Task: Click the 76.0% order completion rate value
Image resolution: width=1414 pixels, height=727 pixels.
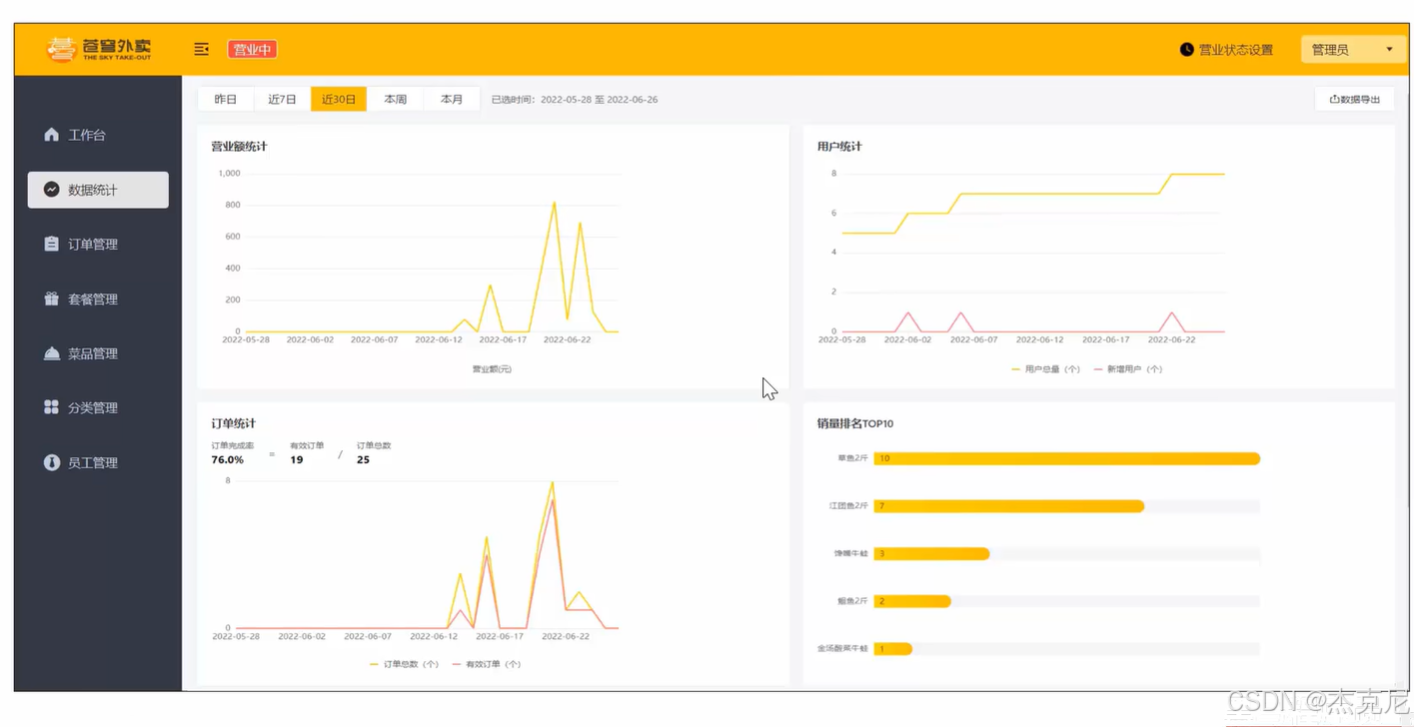Action: pyautogui.click(x=227, y=460)
